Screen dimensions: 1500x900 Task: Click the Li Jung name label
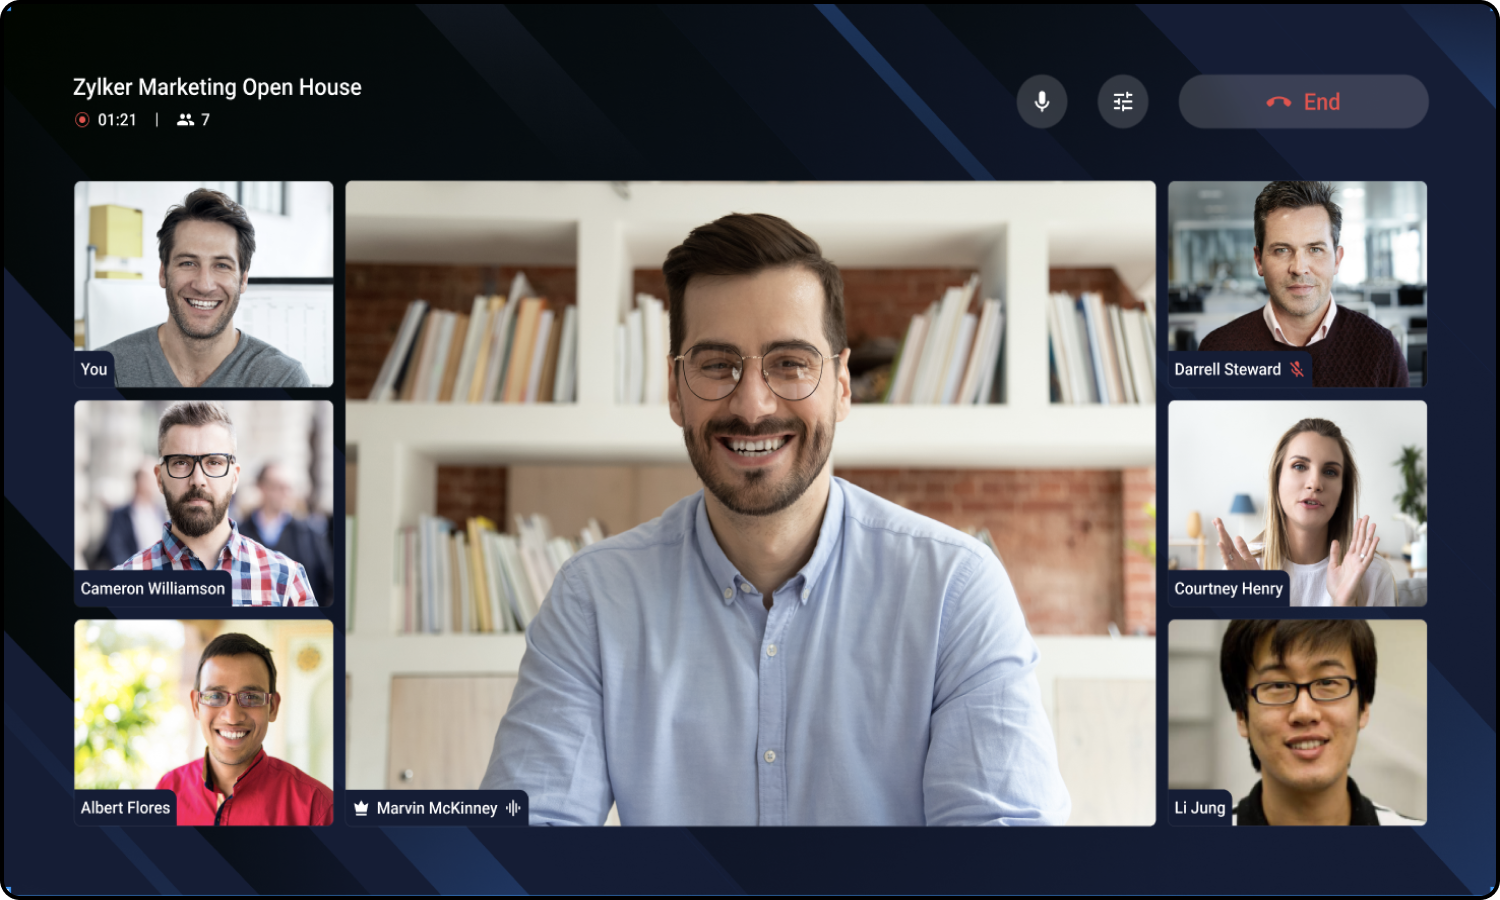click(1199, 808)
